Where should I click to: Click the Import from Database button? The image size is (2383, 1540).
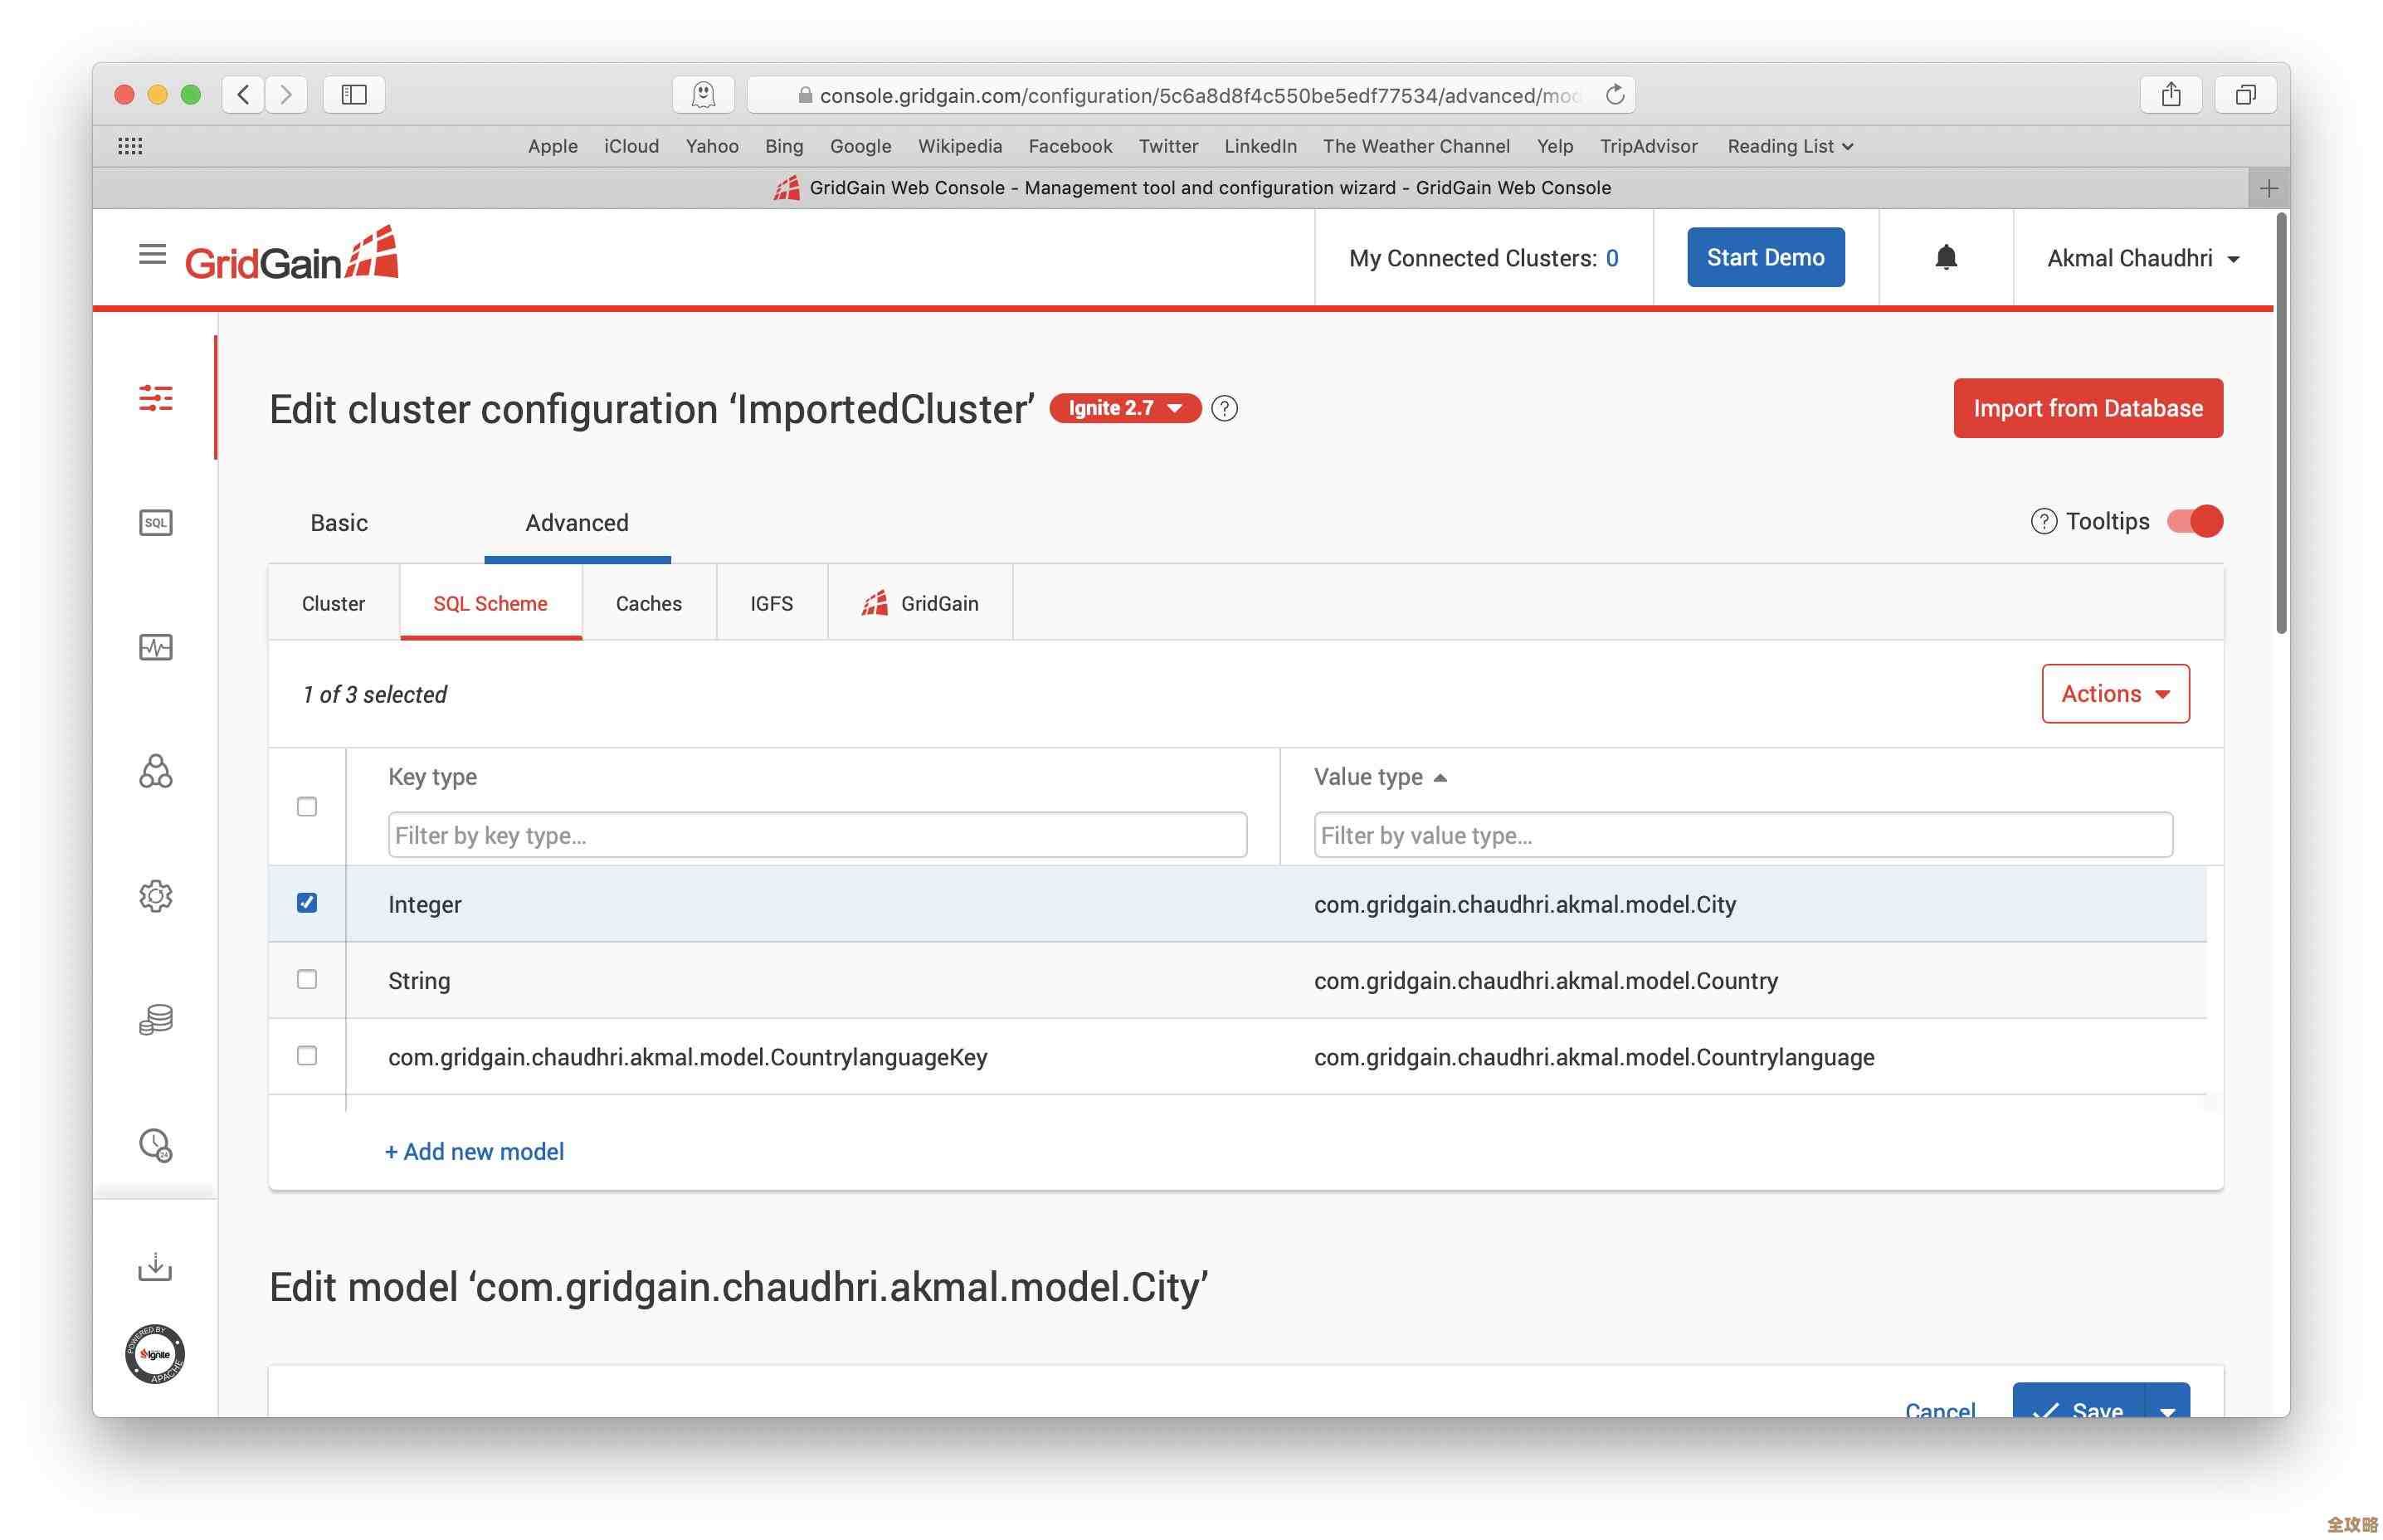click(x=2086, y=408)
